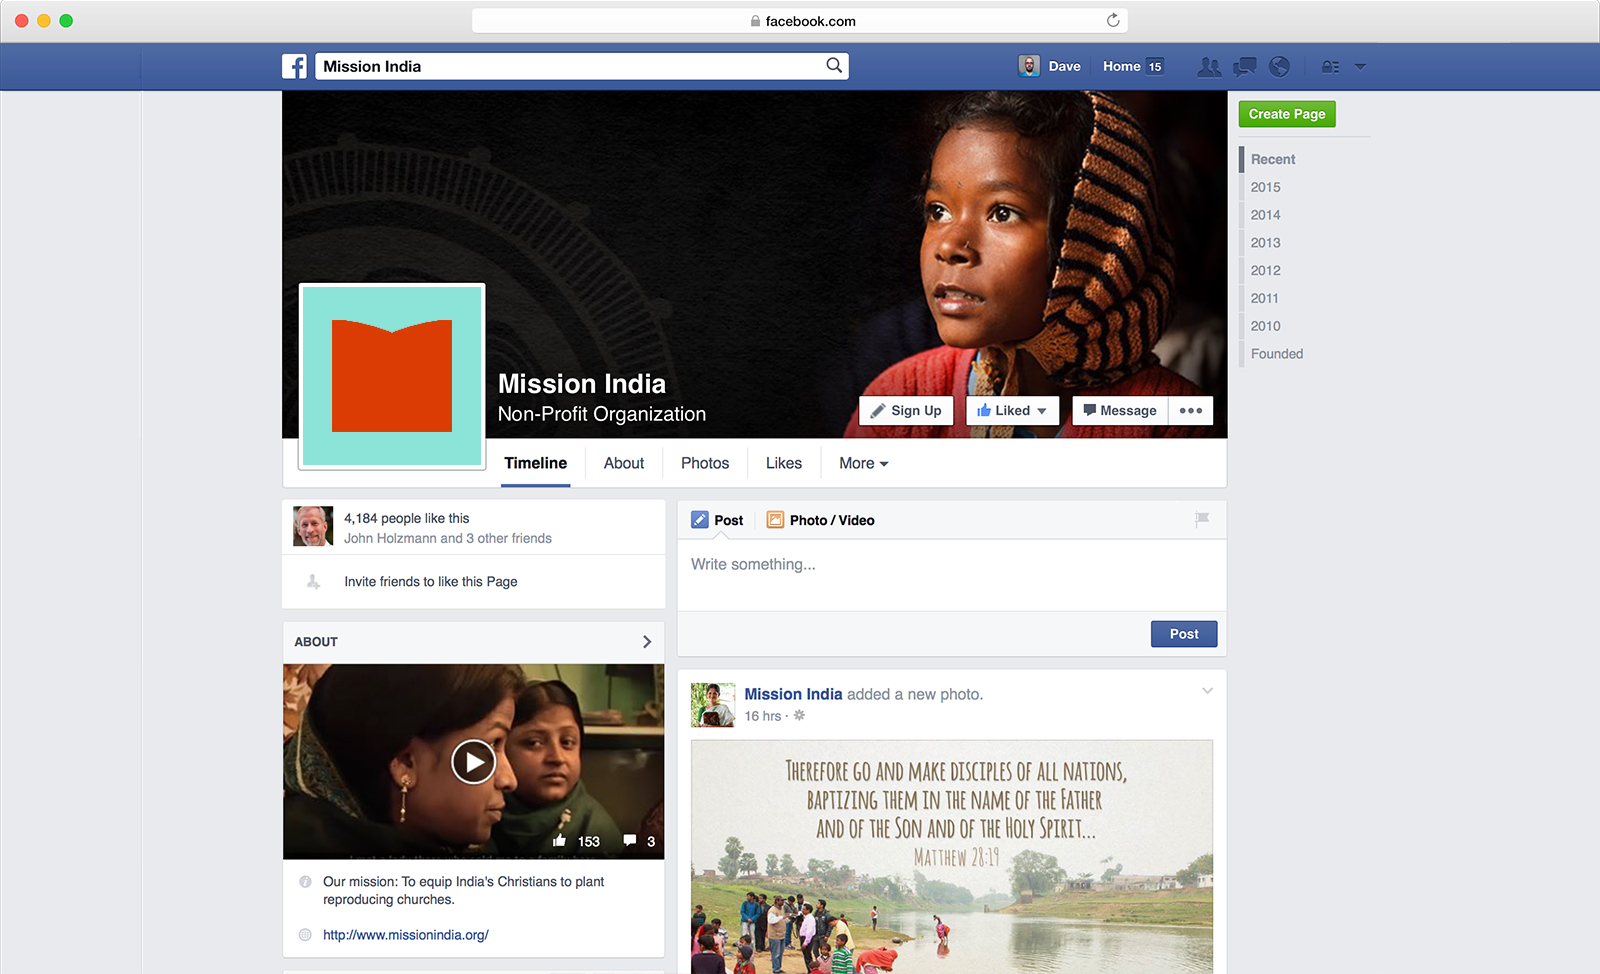Click the "4,184 people like this" text

[407, 518]
